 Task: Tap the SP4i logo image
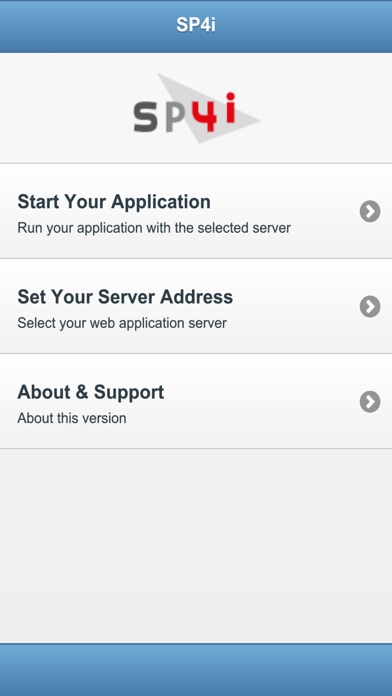(x=196, y=109)
